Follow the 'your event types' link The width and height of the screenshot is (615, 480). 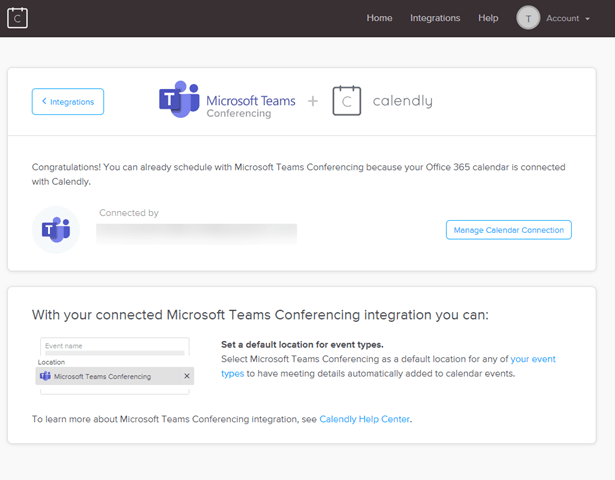click(532, 359)
